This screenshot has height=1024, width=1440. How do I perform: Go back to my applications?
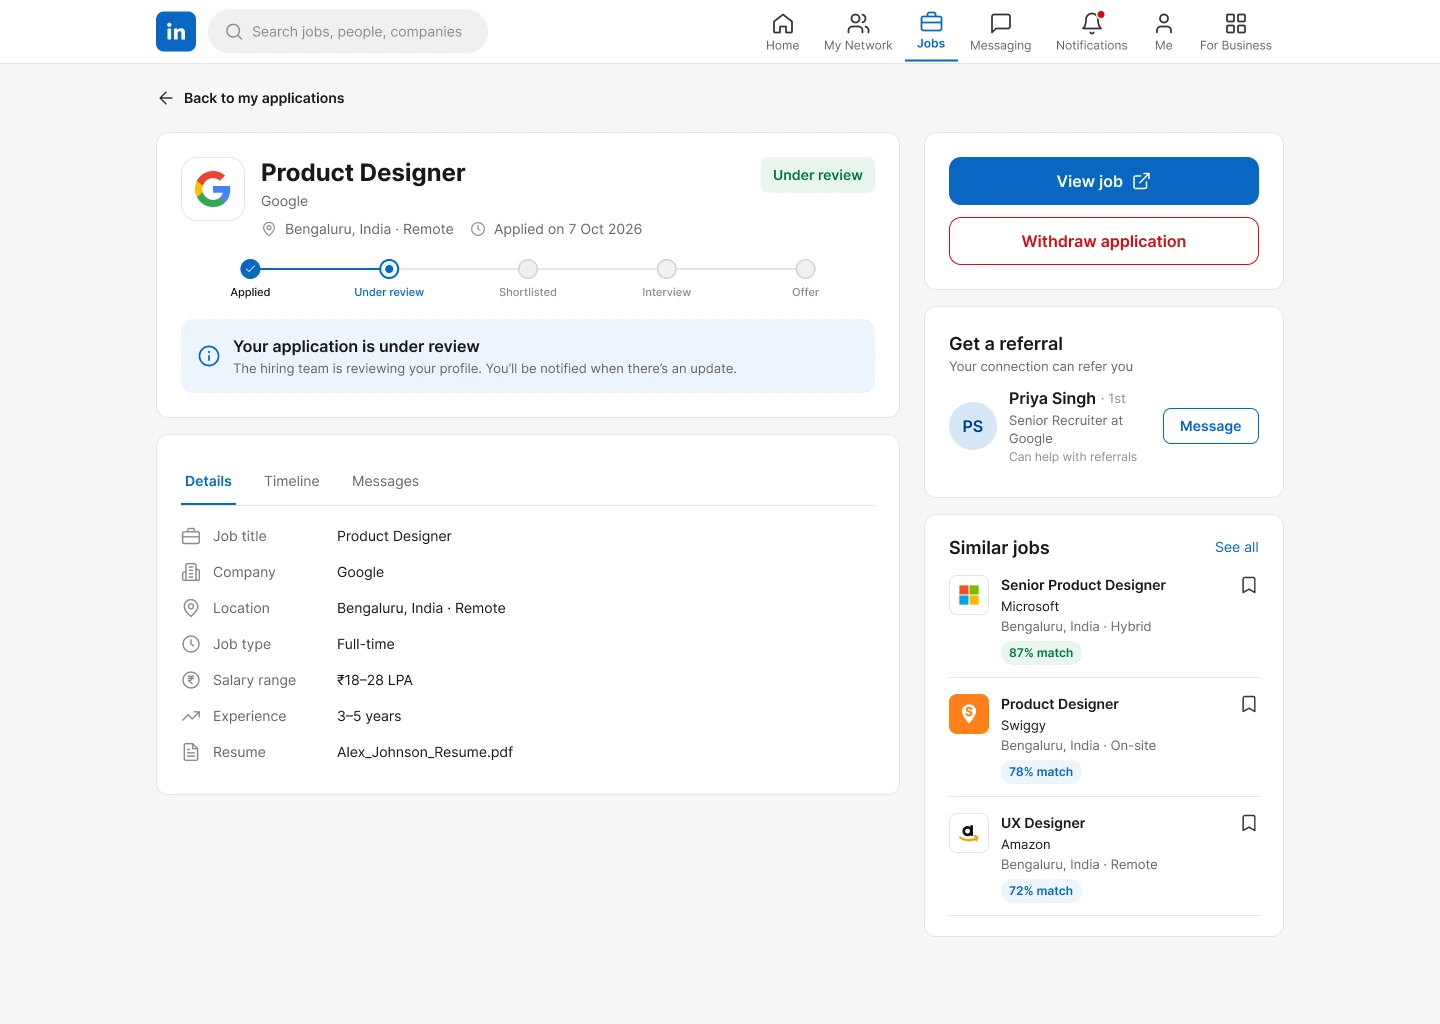(251, 98)
